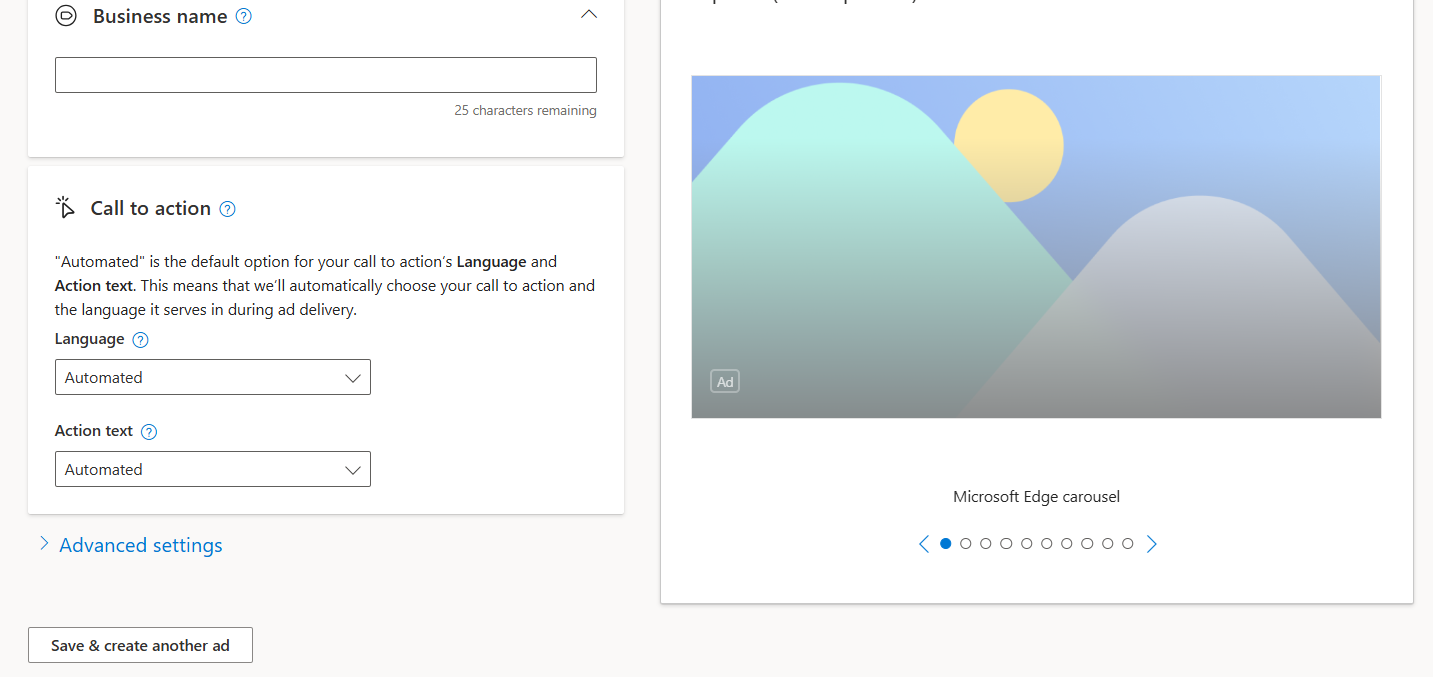
Task: Collapse the Business name section
Action: click(x=589, y=15)
